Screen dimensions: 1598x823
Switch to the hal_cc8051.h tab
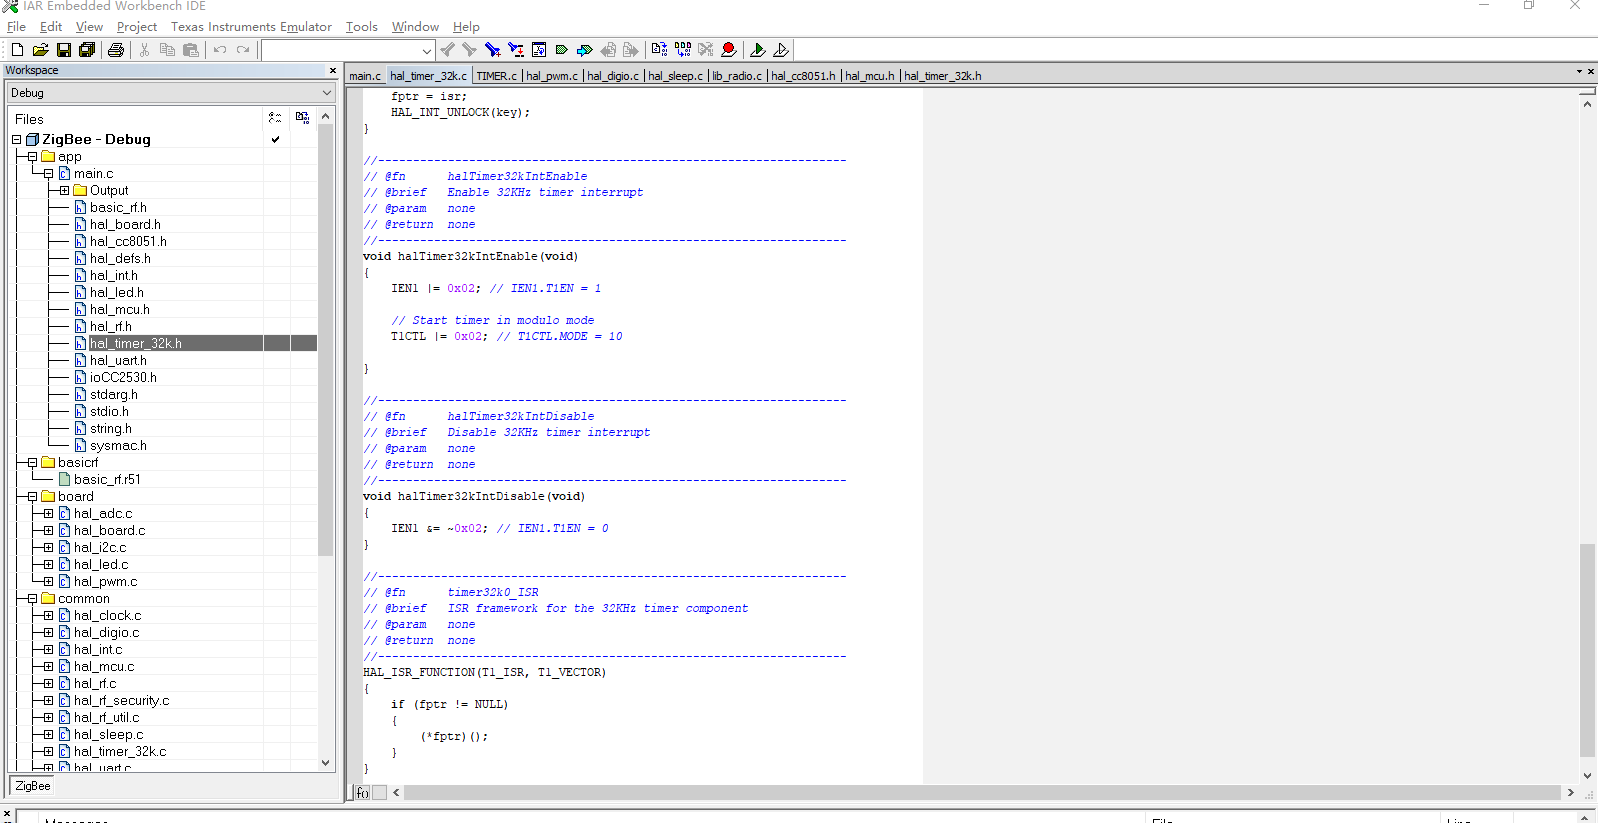pyautogui.click(x=803, y=76)
